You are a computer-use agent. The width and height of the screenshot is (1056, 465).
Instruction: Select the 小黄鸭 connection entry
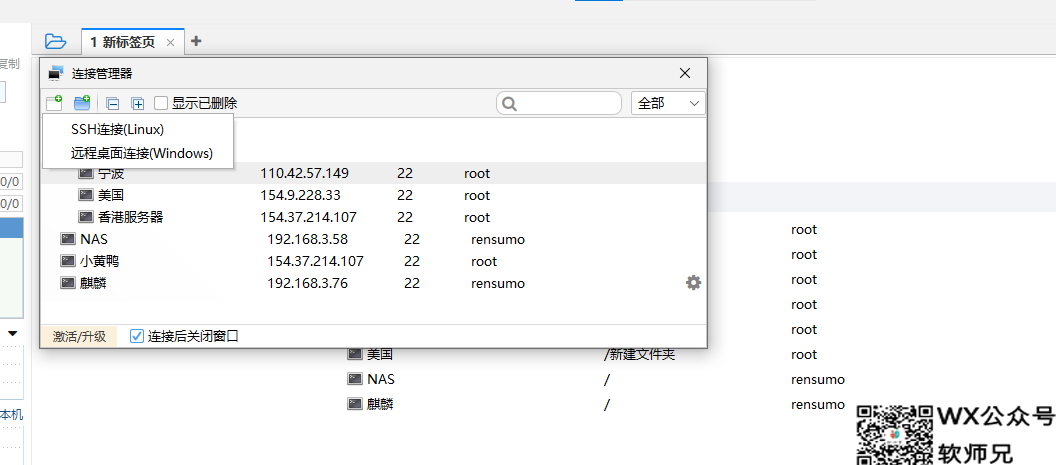pyautogui.click(x=100, y=261)
